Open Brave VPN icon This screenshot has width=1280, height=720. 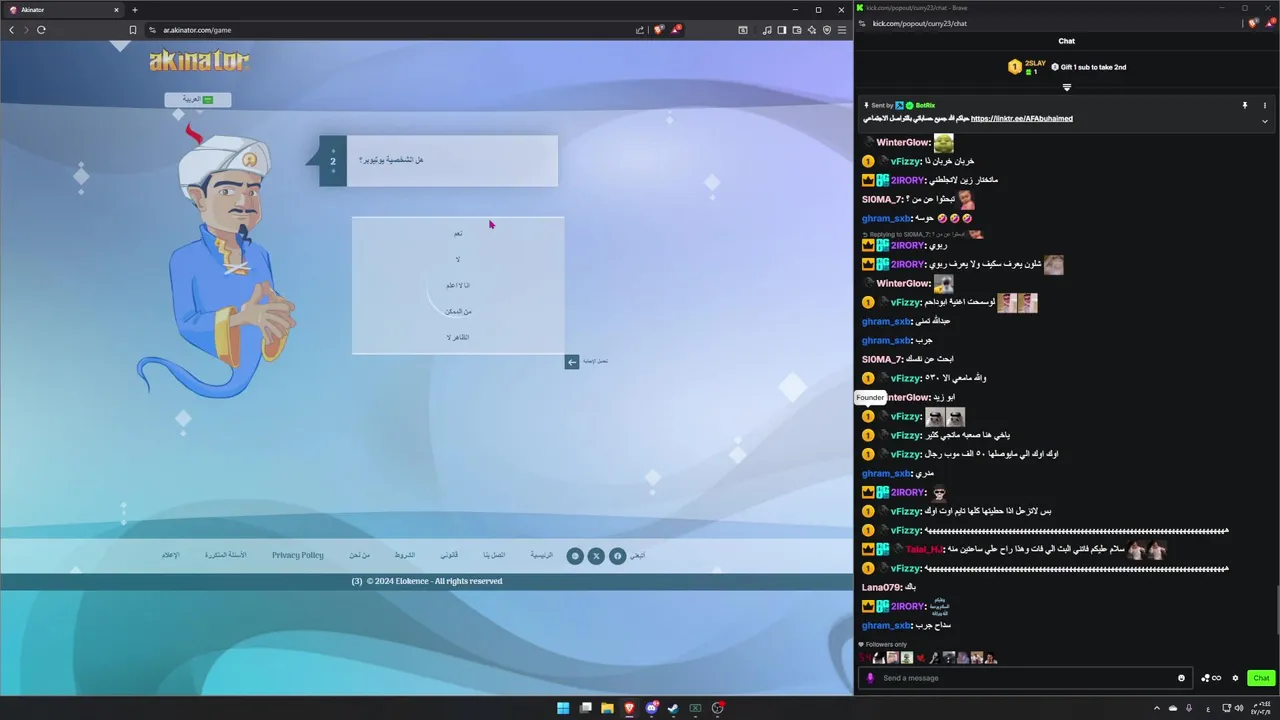(x=827, y=30)
